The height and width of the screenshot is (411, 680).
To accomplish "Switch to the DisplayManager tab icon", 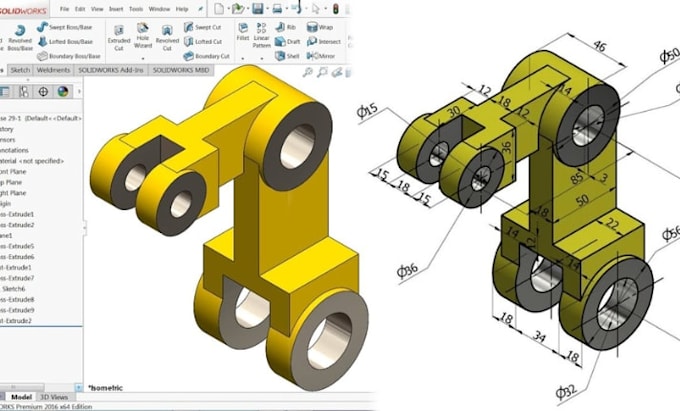I will (63, 91).
